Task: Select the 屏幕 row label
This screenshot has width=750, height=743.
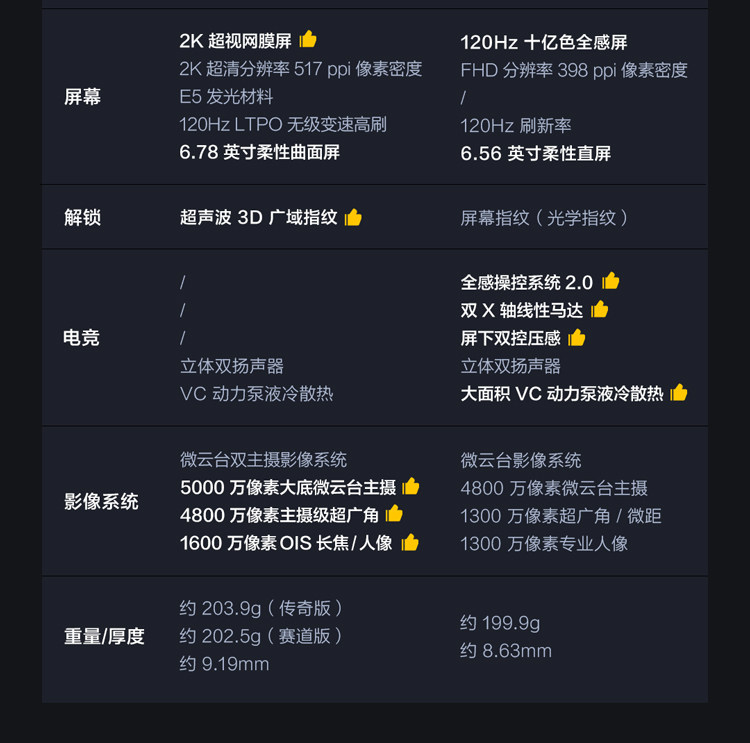Action: click(x=82, y=97)
